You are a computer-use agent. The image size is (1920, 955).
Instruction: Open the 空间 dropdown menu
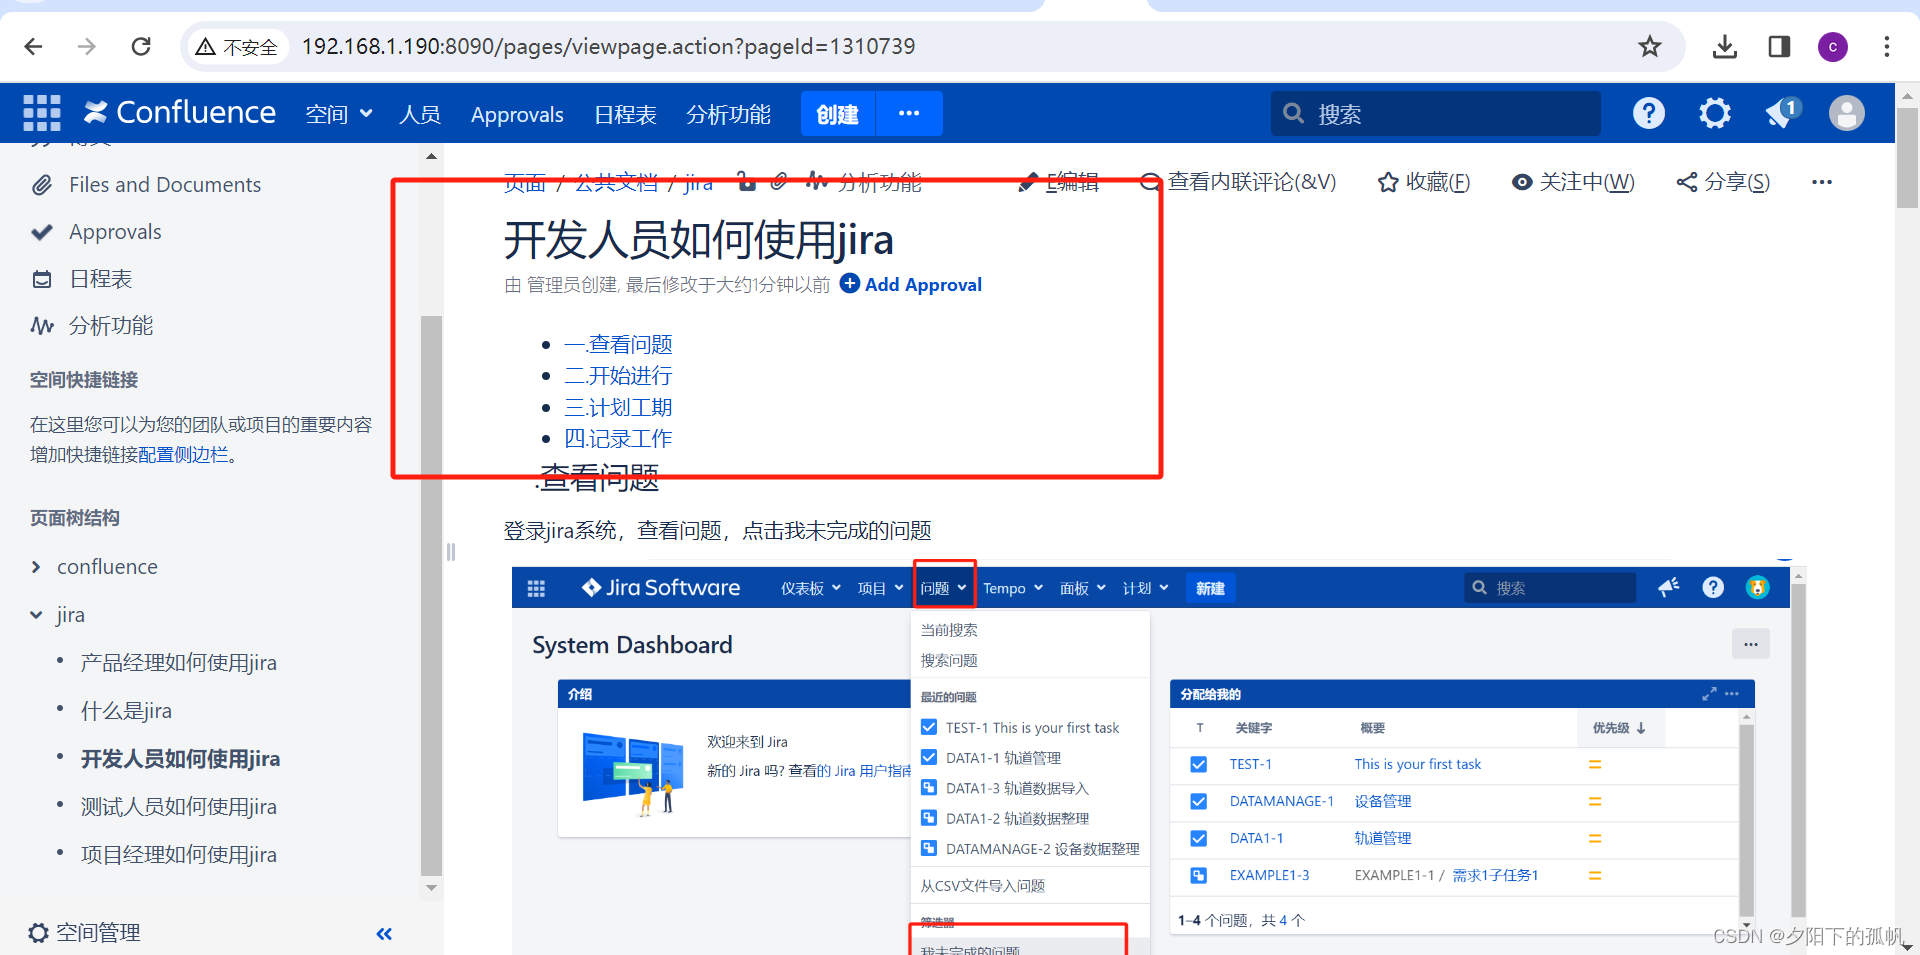pyautogui.click(x=338, y=114)
